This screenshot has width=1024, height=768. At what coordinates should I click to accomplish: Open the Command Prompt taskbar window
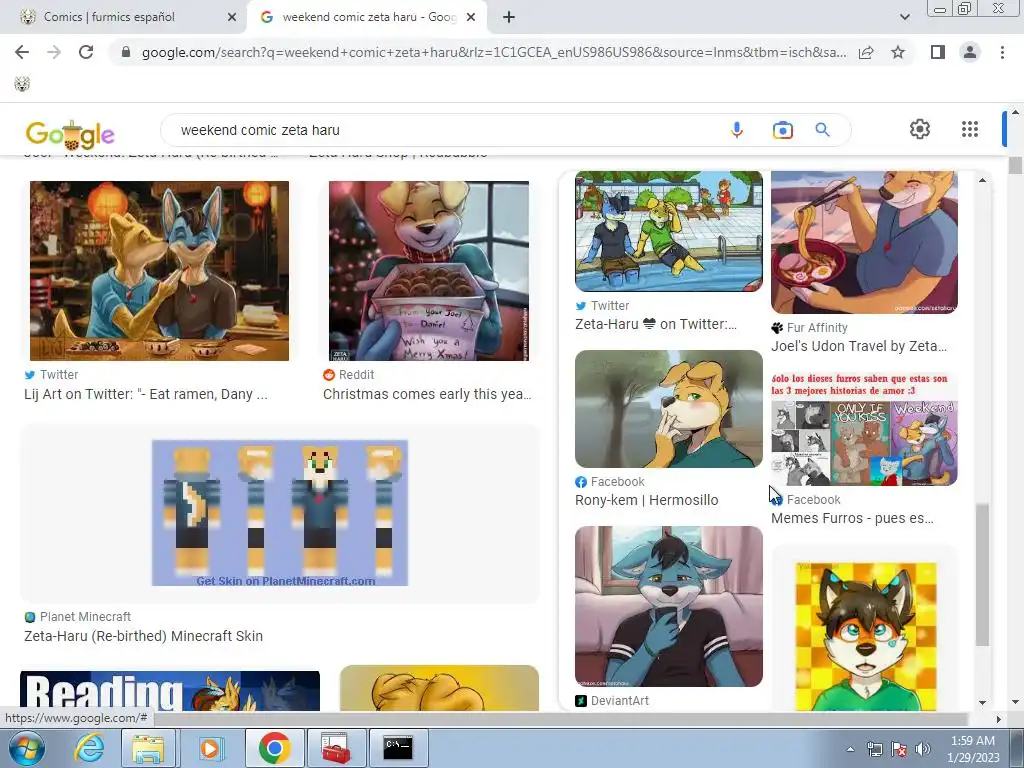(x=399, y=748)
